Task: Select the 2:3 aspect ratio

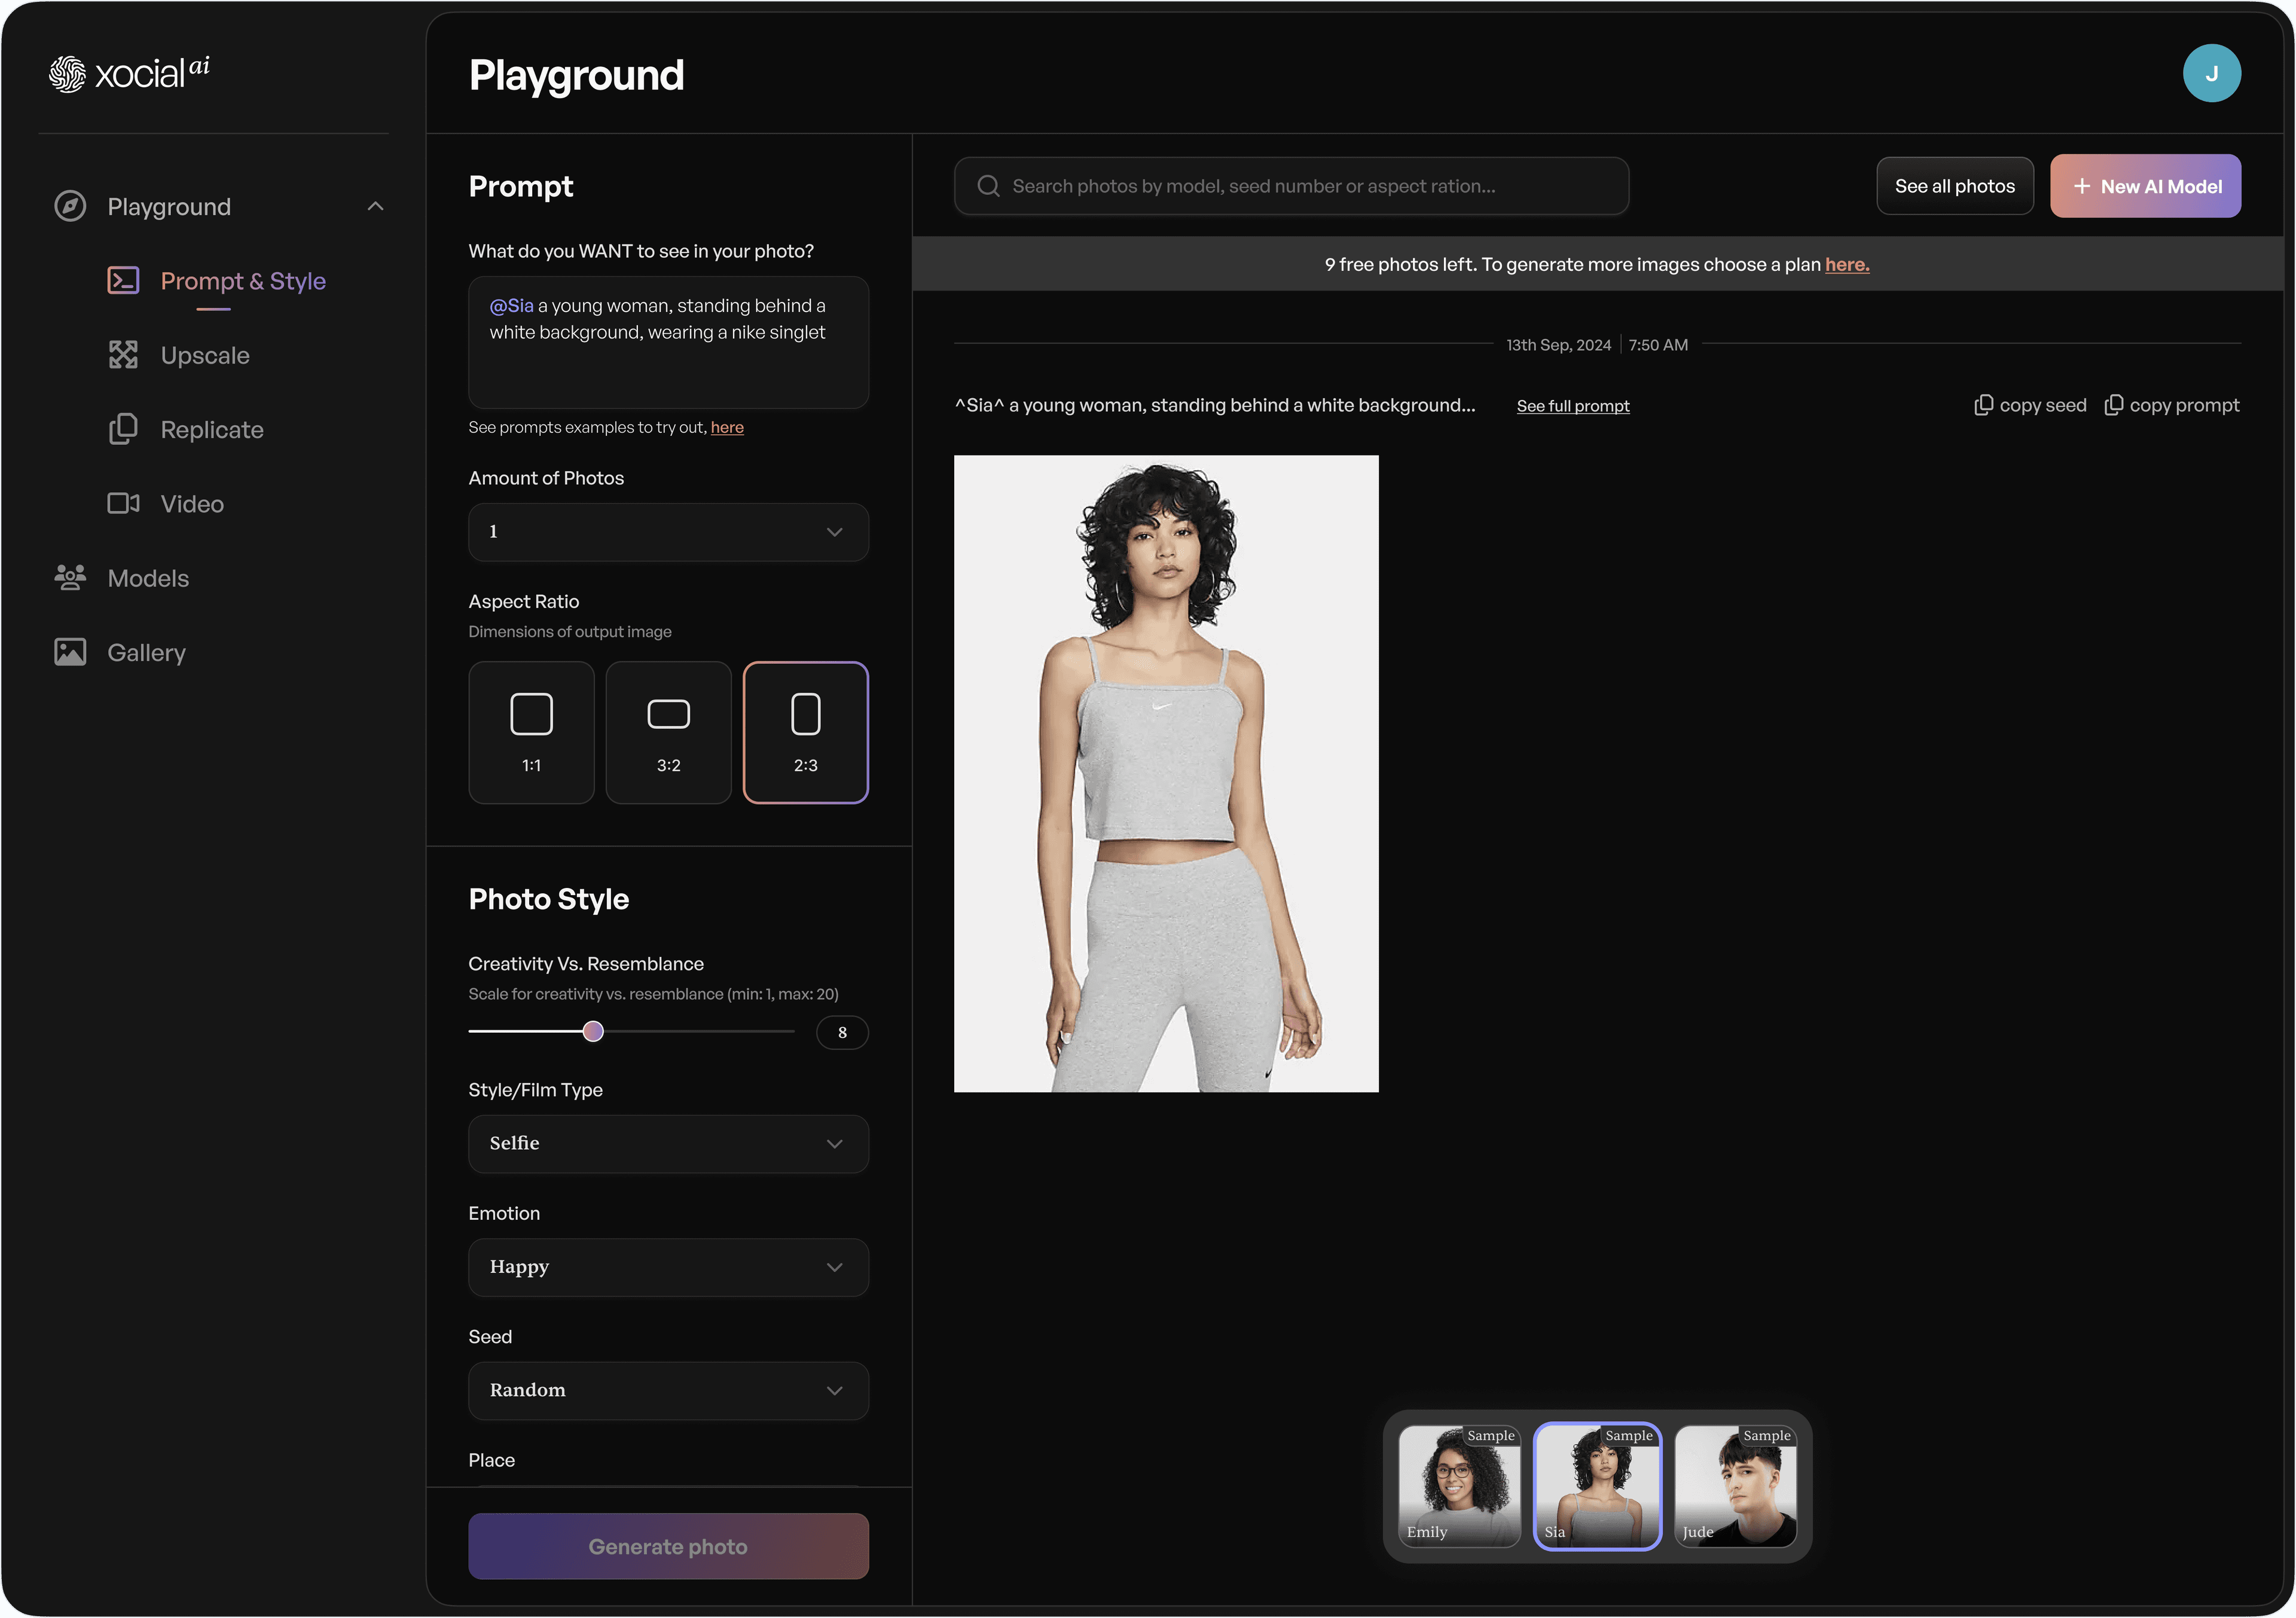Action: 805,732
